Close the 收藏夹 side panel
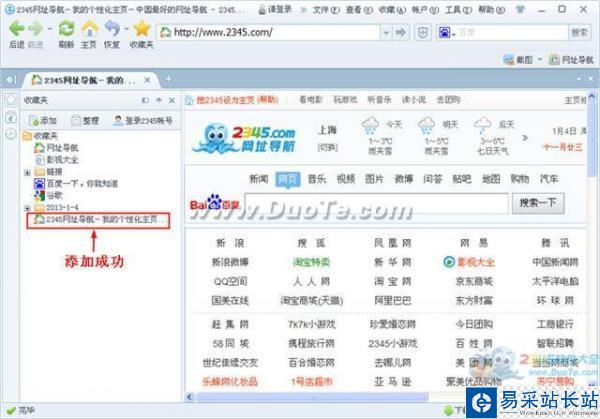 click(172, 100)
